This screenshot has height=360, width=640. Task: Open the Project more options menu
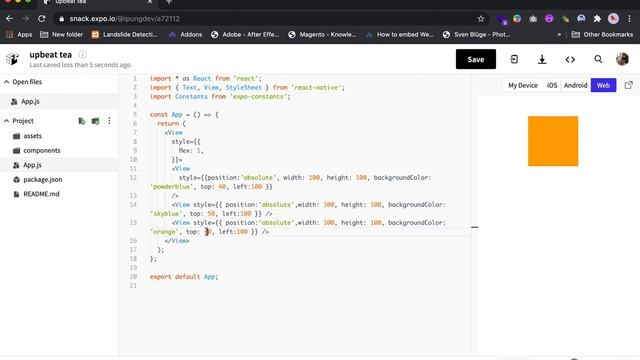coord(109,121)
